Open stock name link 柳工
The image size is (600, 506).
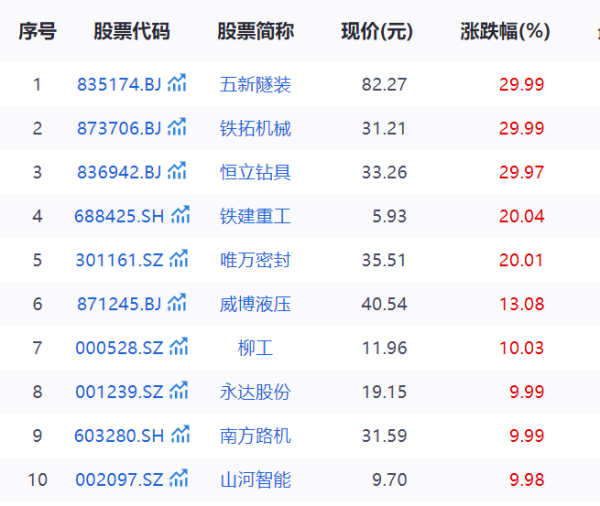[x=255, y=348]
